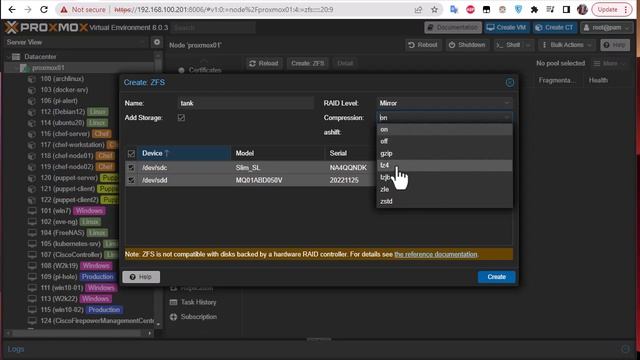Viewport: 640px width, 360px height.
Task: Click the Proxmox search field
Action: (213, 28)
